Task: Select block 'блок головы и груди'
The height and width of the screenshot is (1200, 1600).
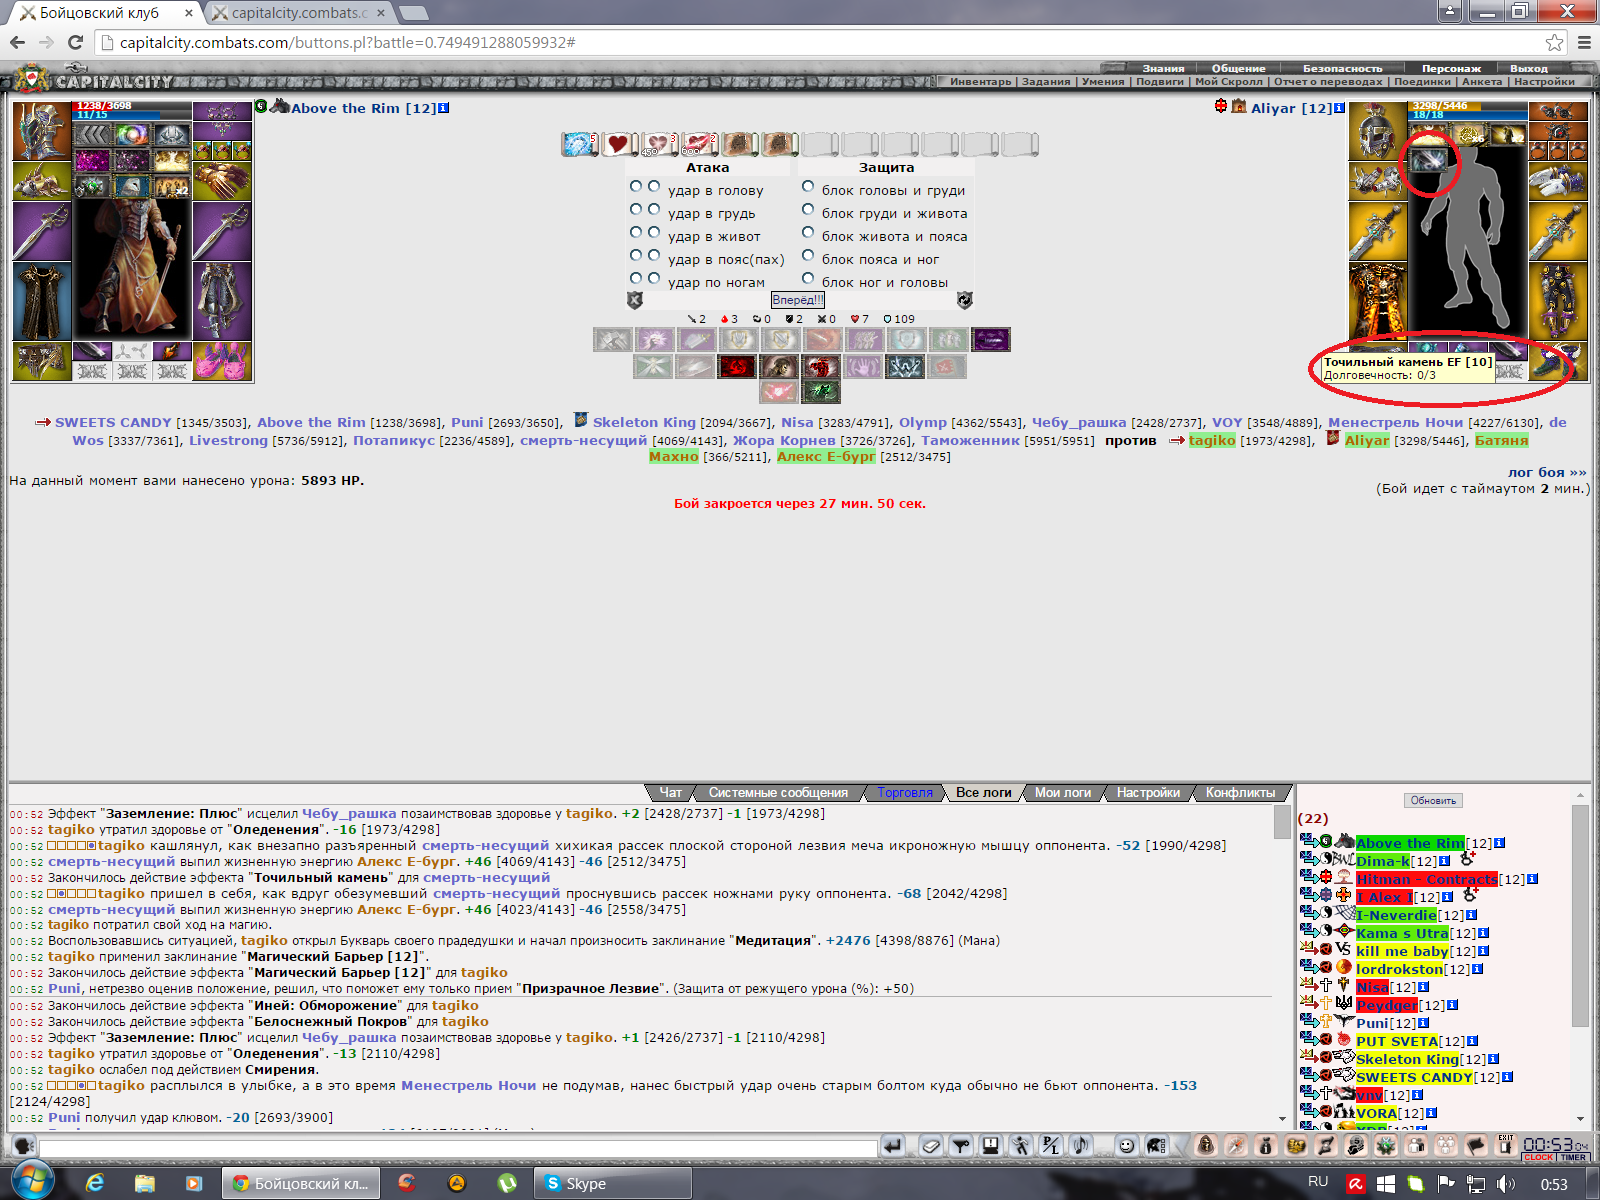Action: click(808, 186)
